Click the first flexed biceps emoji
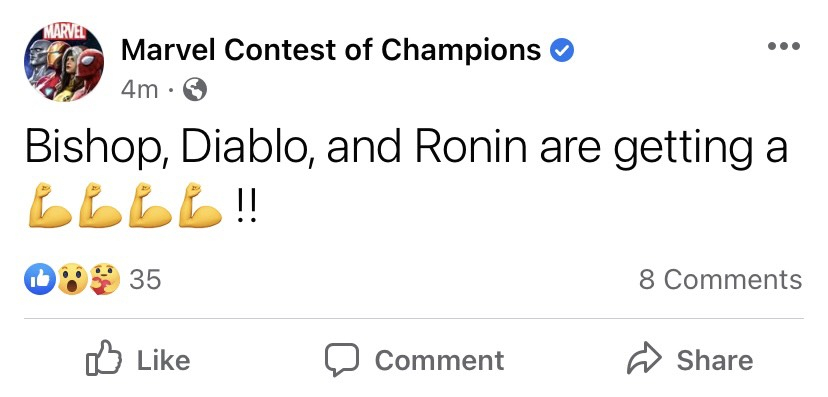Image resolution: width=828 pixels, height=397 pixels. pos(50,205)
